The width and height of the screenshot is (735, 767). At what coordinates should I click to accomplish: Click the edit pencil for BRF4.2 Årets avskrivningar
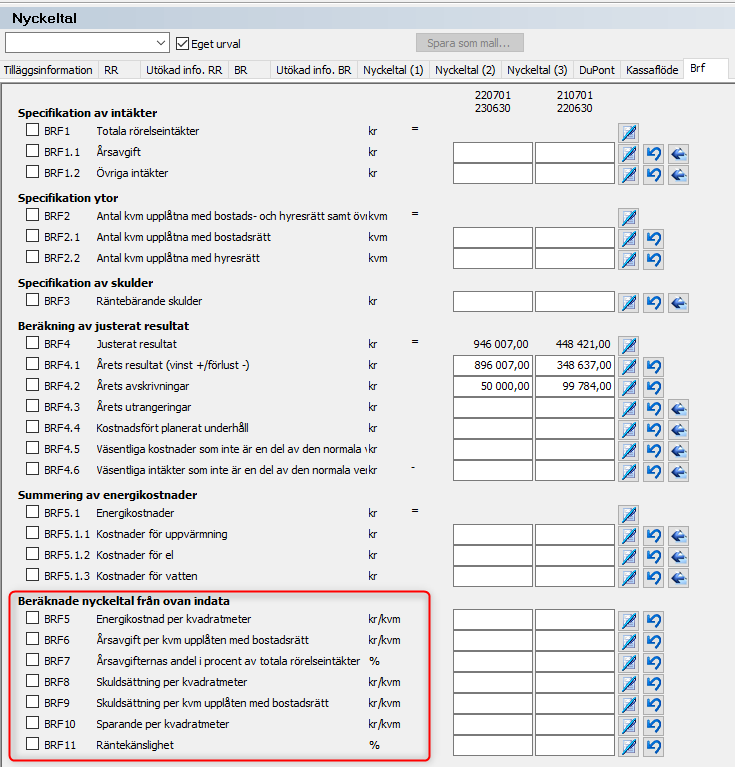[628, 388]
